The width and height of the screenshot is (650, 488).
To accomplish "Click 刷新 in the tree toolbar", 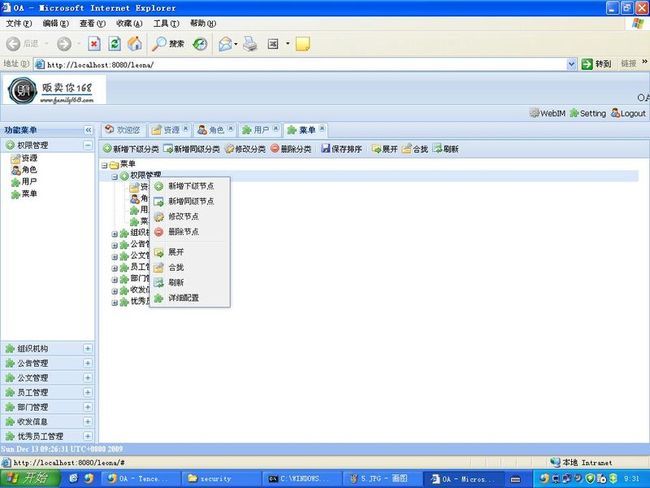I will [x=446, y=149].
